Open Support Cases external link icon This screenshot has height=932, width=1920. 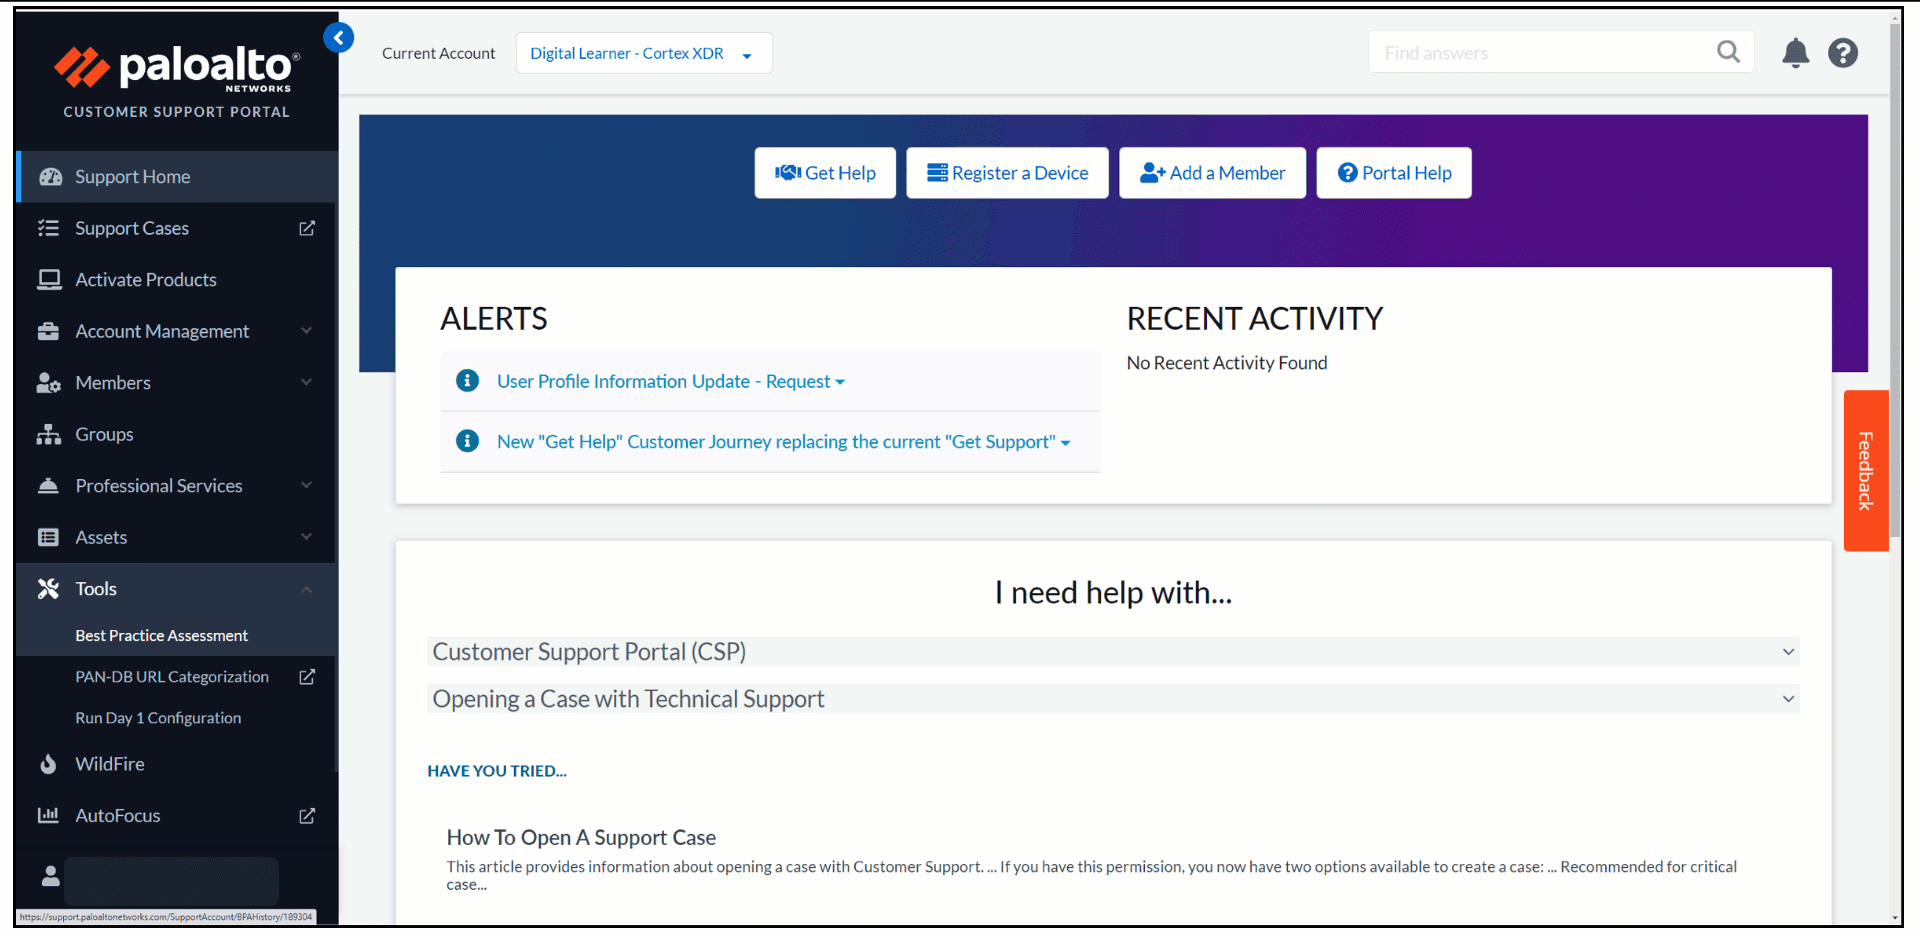pos(307,228)
